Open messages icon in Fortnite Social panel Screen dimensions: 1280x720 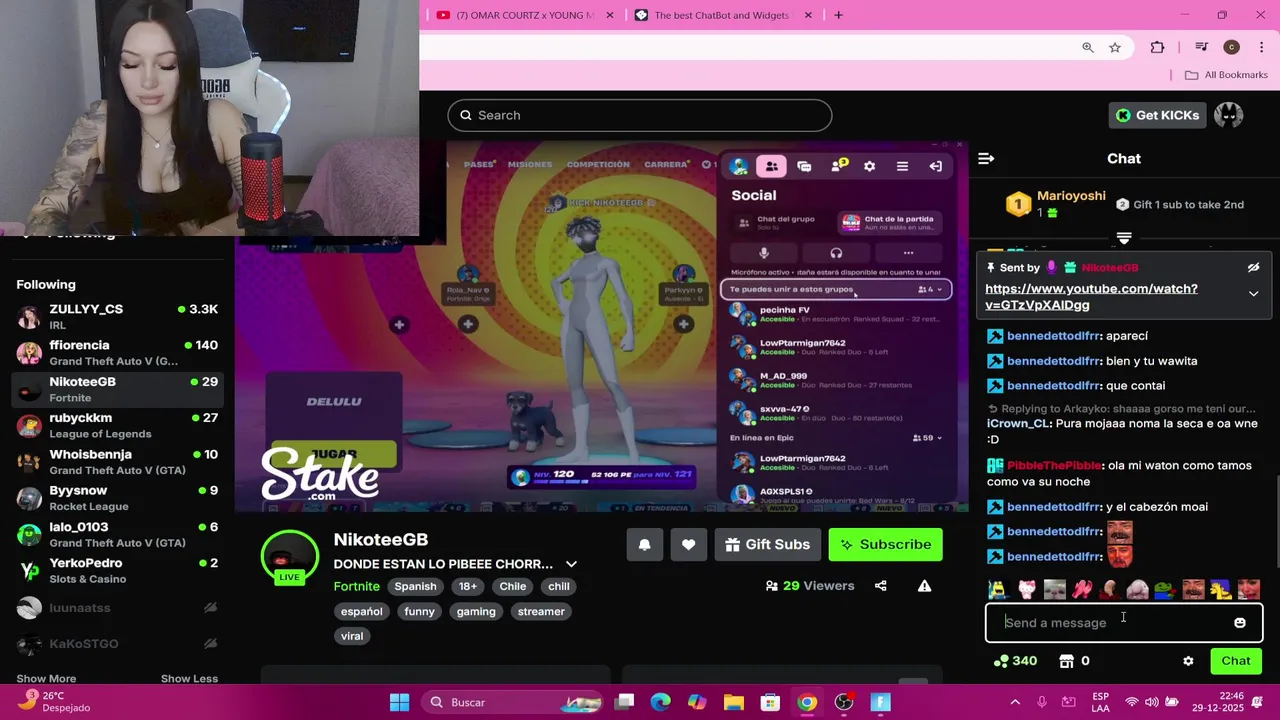(804, 166)
